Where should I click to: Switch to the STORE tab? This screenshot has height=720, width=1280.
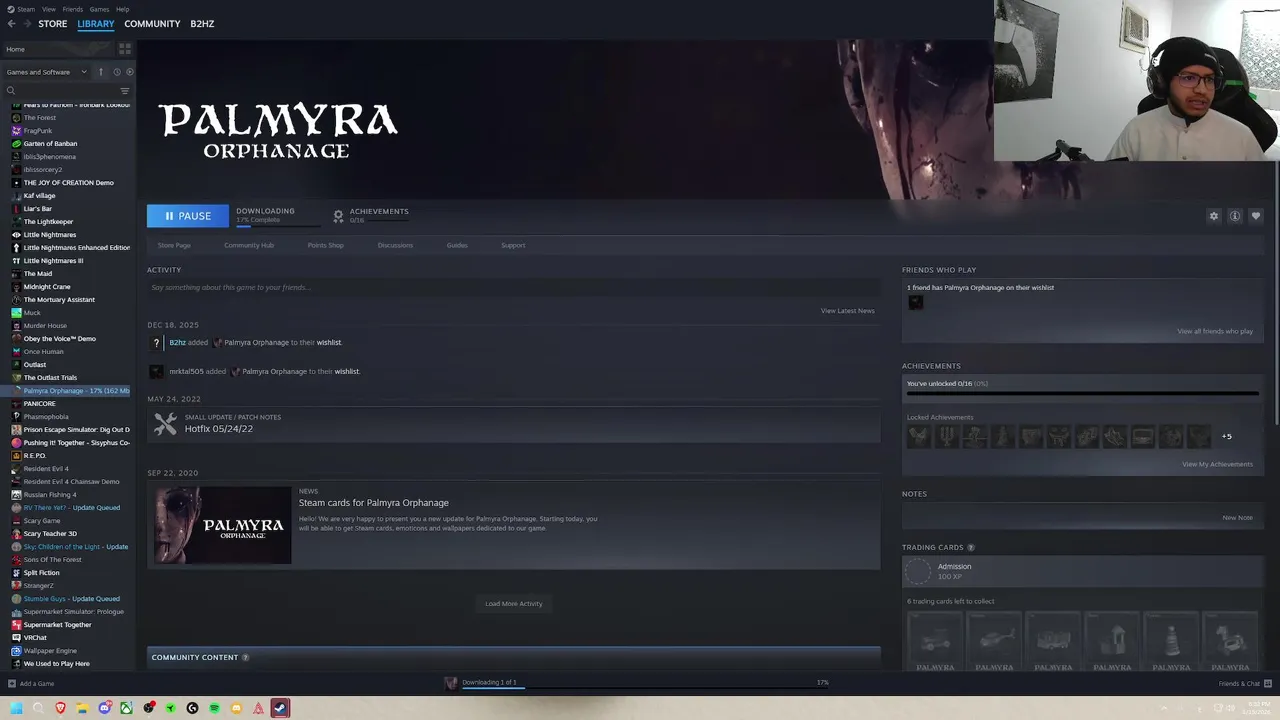click(x=53, y=24)
